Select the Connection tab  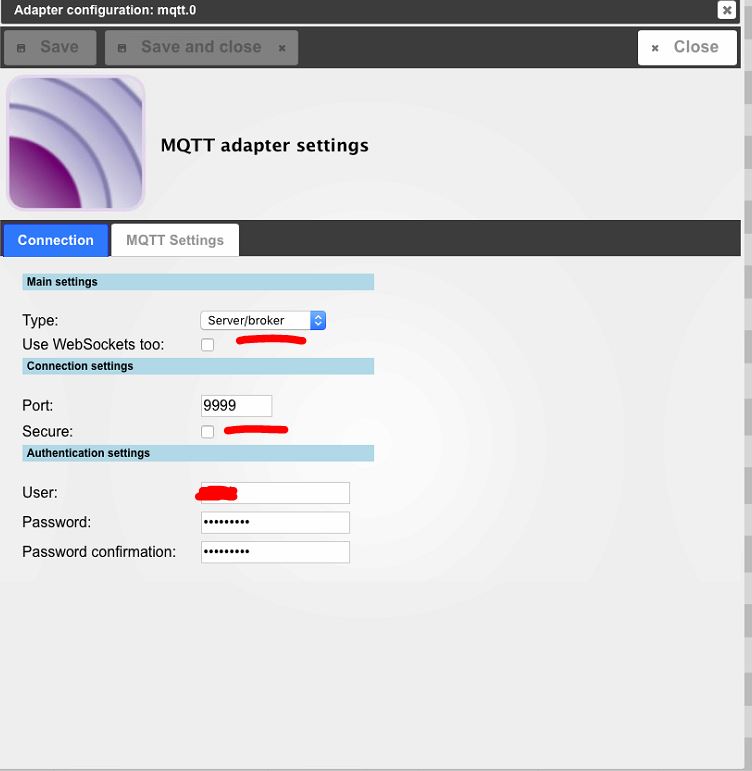[56, 240]
